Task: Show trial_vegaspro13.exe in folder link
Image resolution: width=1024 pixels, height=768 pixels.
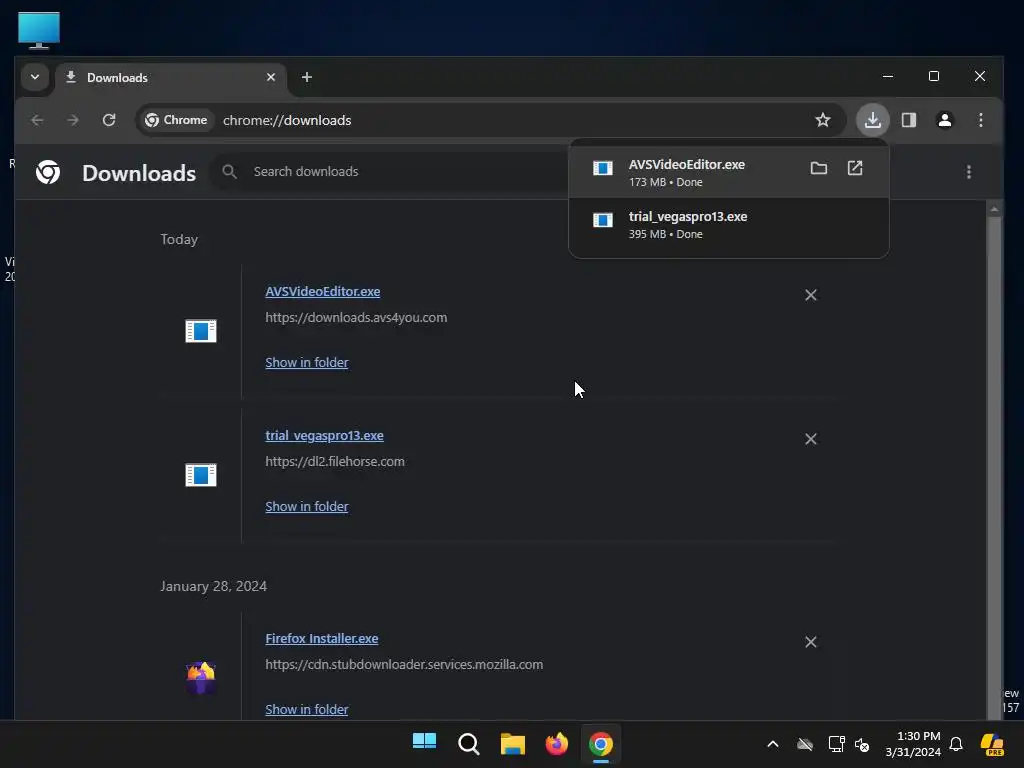Action: coord(307,506)
